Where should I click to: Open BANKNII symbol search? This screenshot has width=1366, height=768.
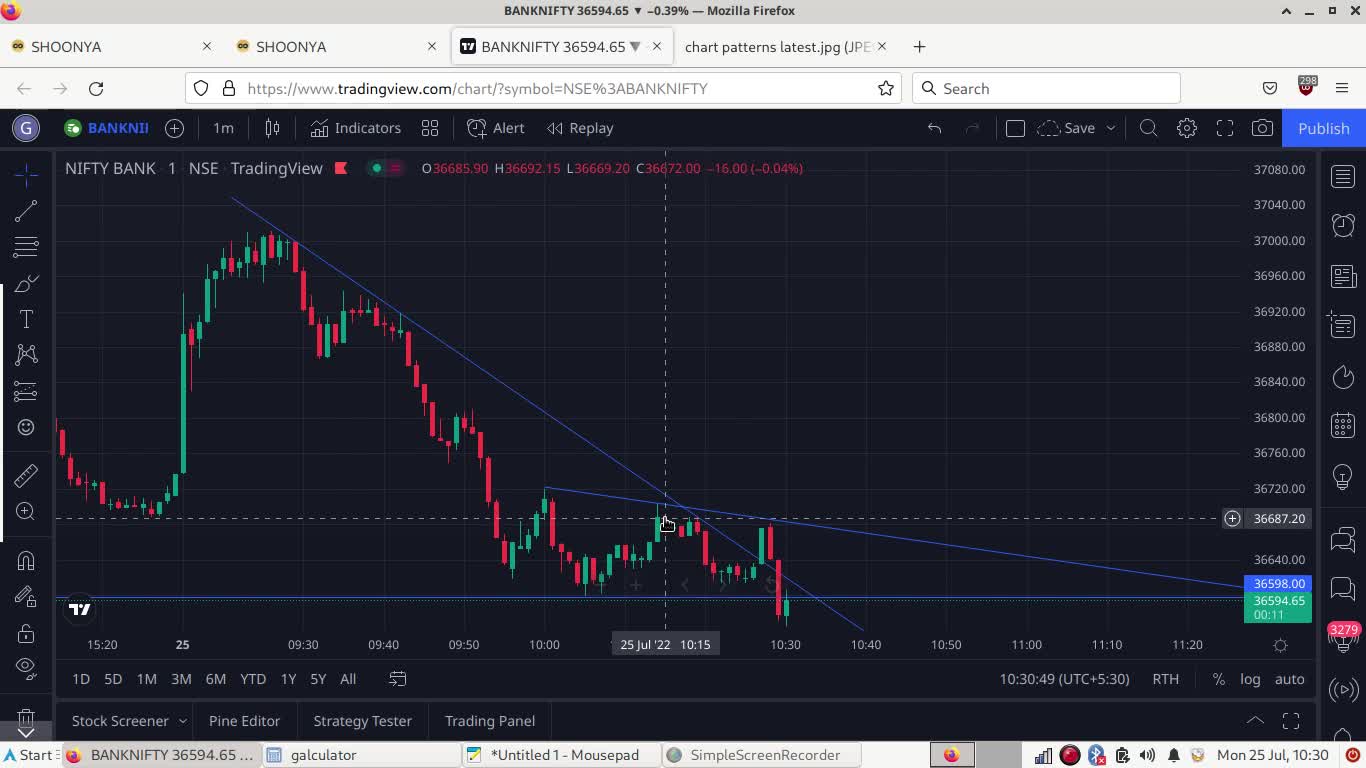pos(106,128)
